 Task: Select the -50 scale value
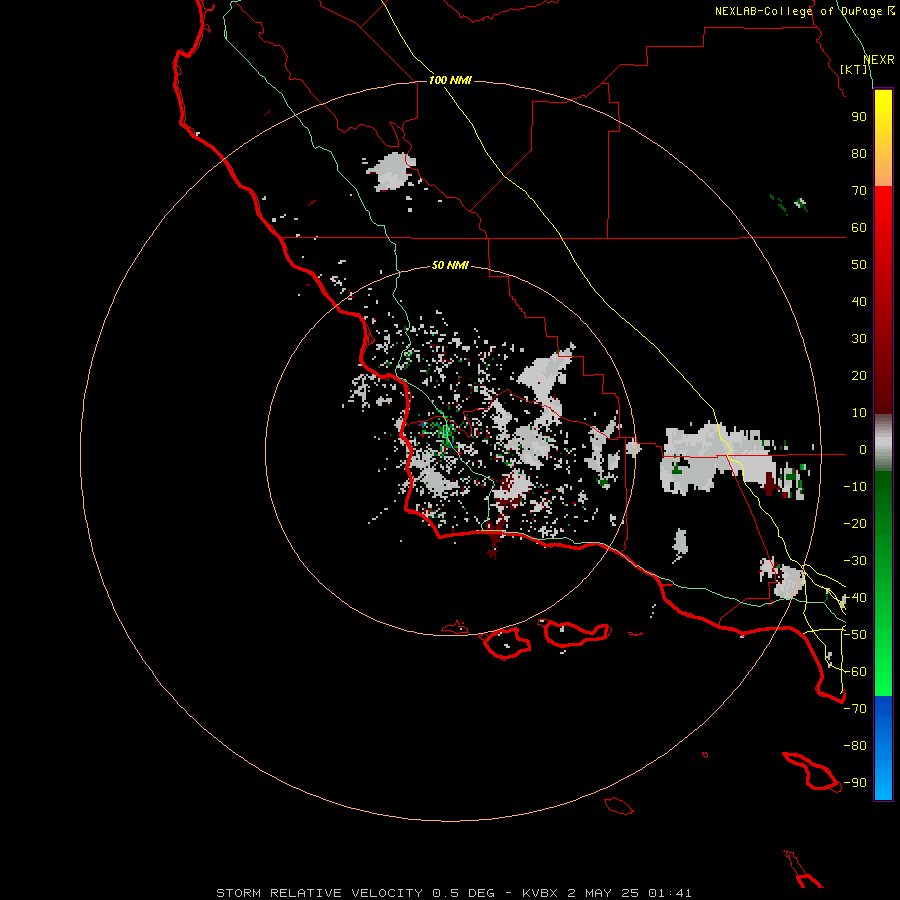855,635
